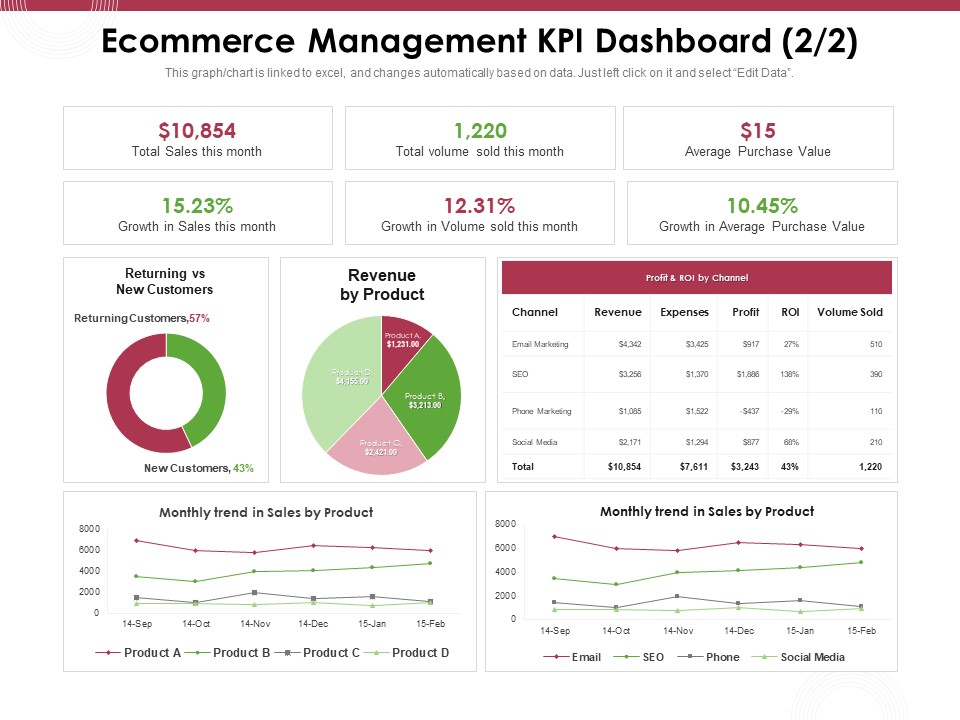Click 'Revenue by Product' chart title

[382, 285]
